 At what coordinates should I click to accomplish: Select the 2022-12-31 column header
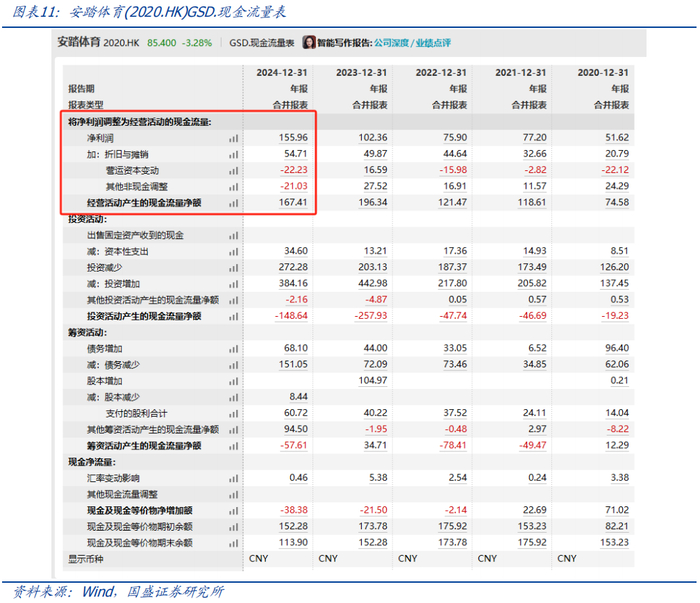click(441, 73)
